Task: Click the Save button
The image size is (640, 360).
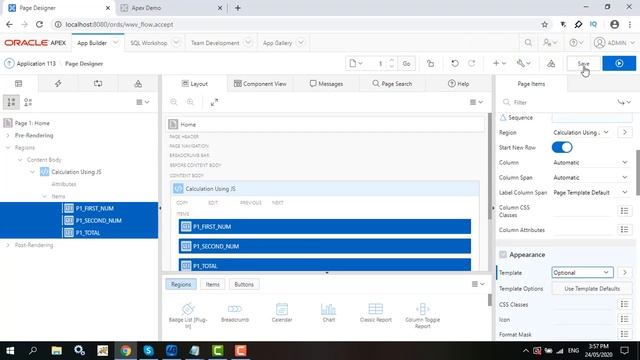Action: coord(584,64)
